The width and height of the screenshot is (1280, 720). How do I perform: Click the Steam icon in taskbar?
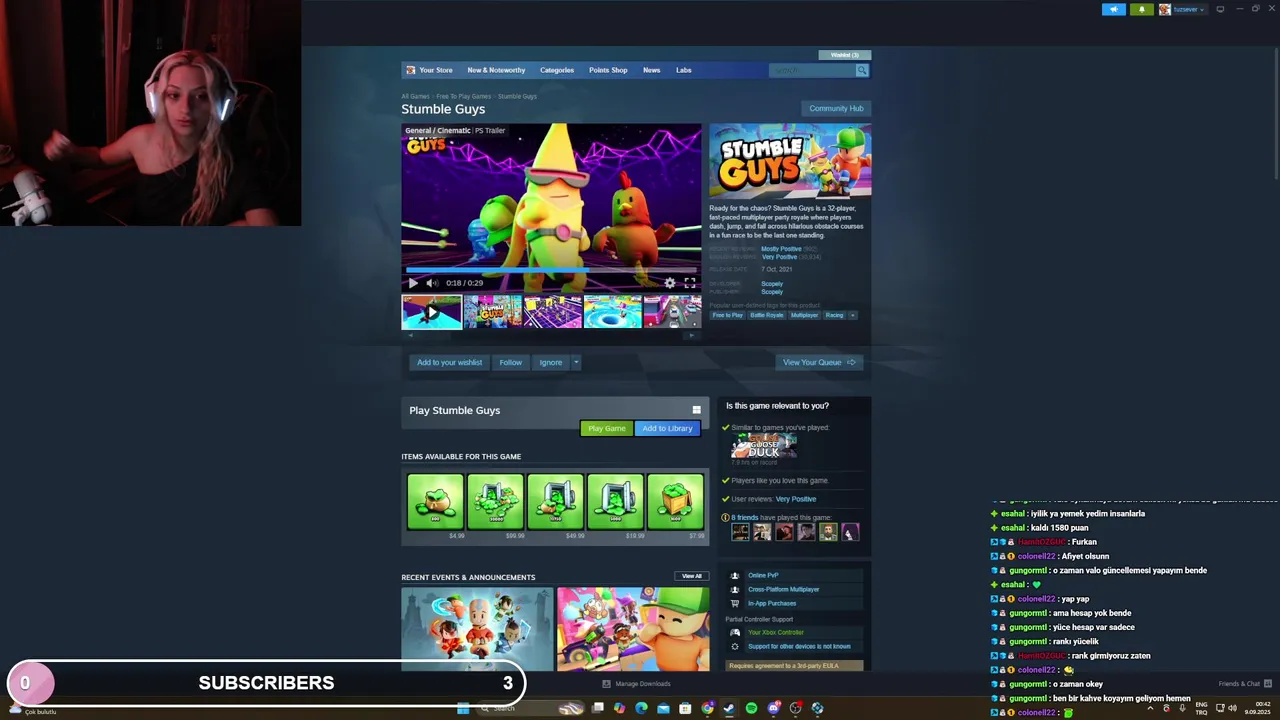point(729,708)
